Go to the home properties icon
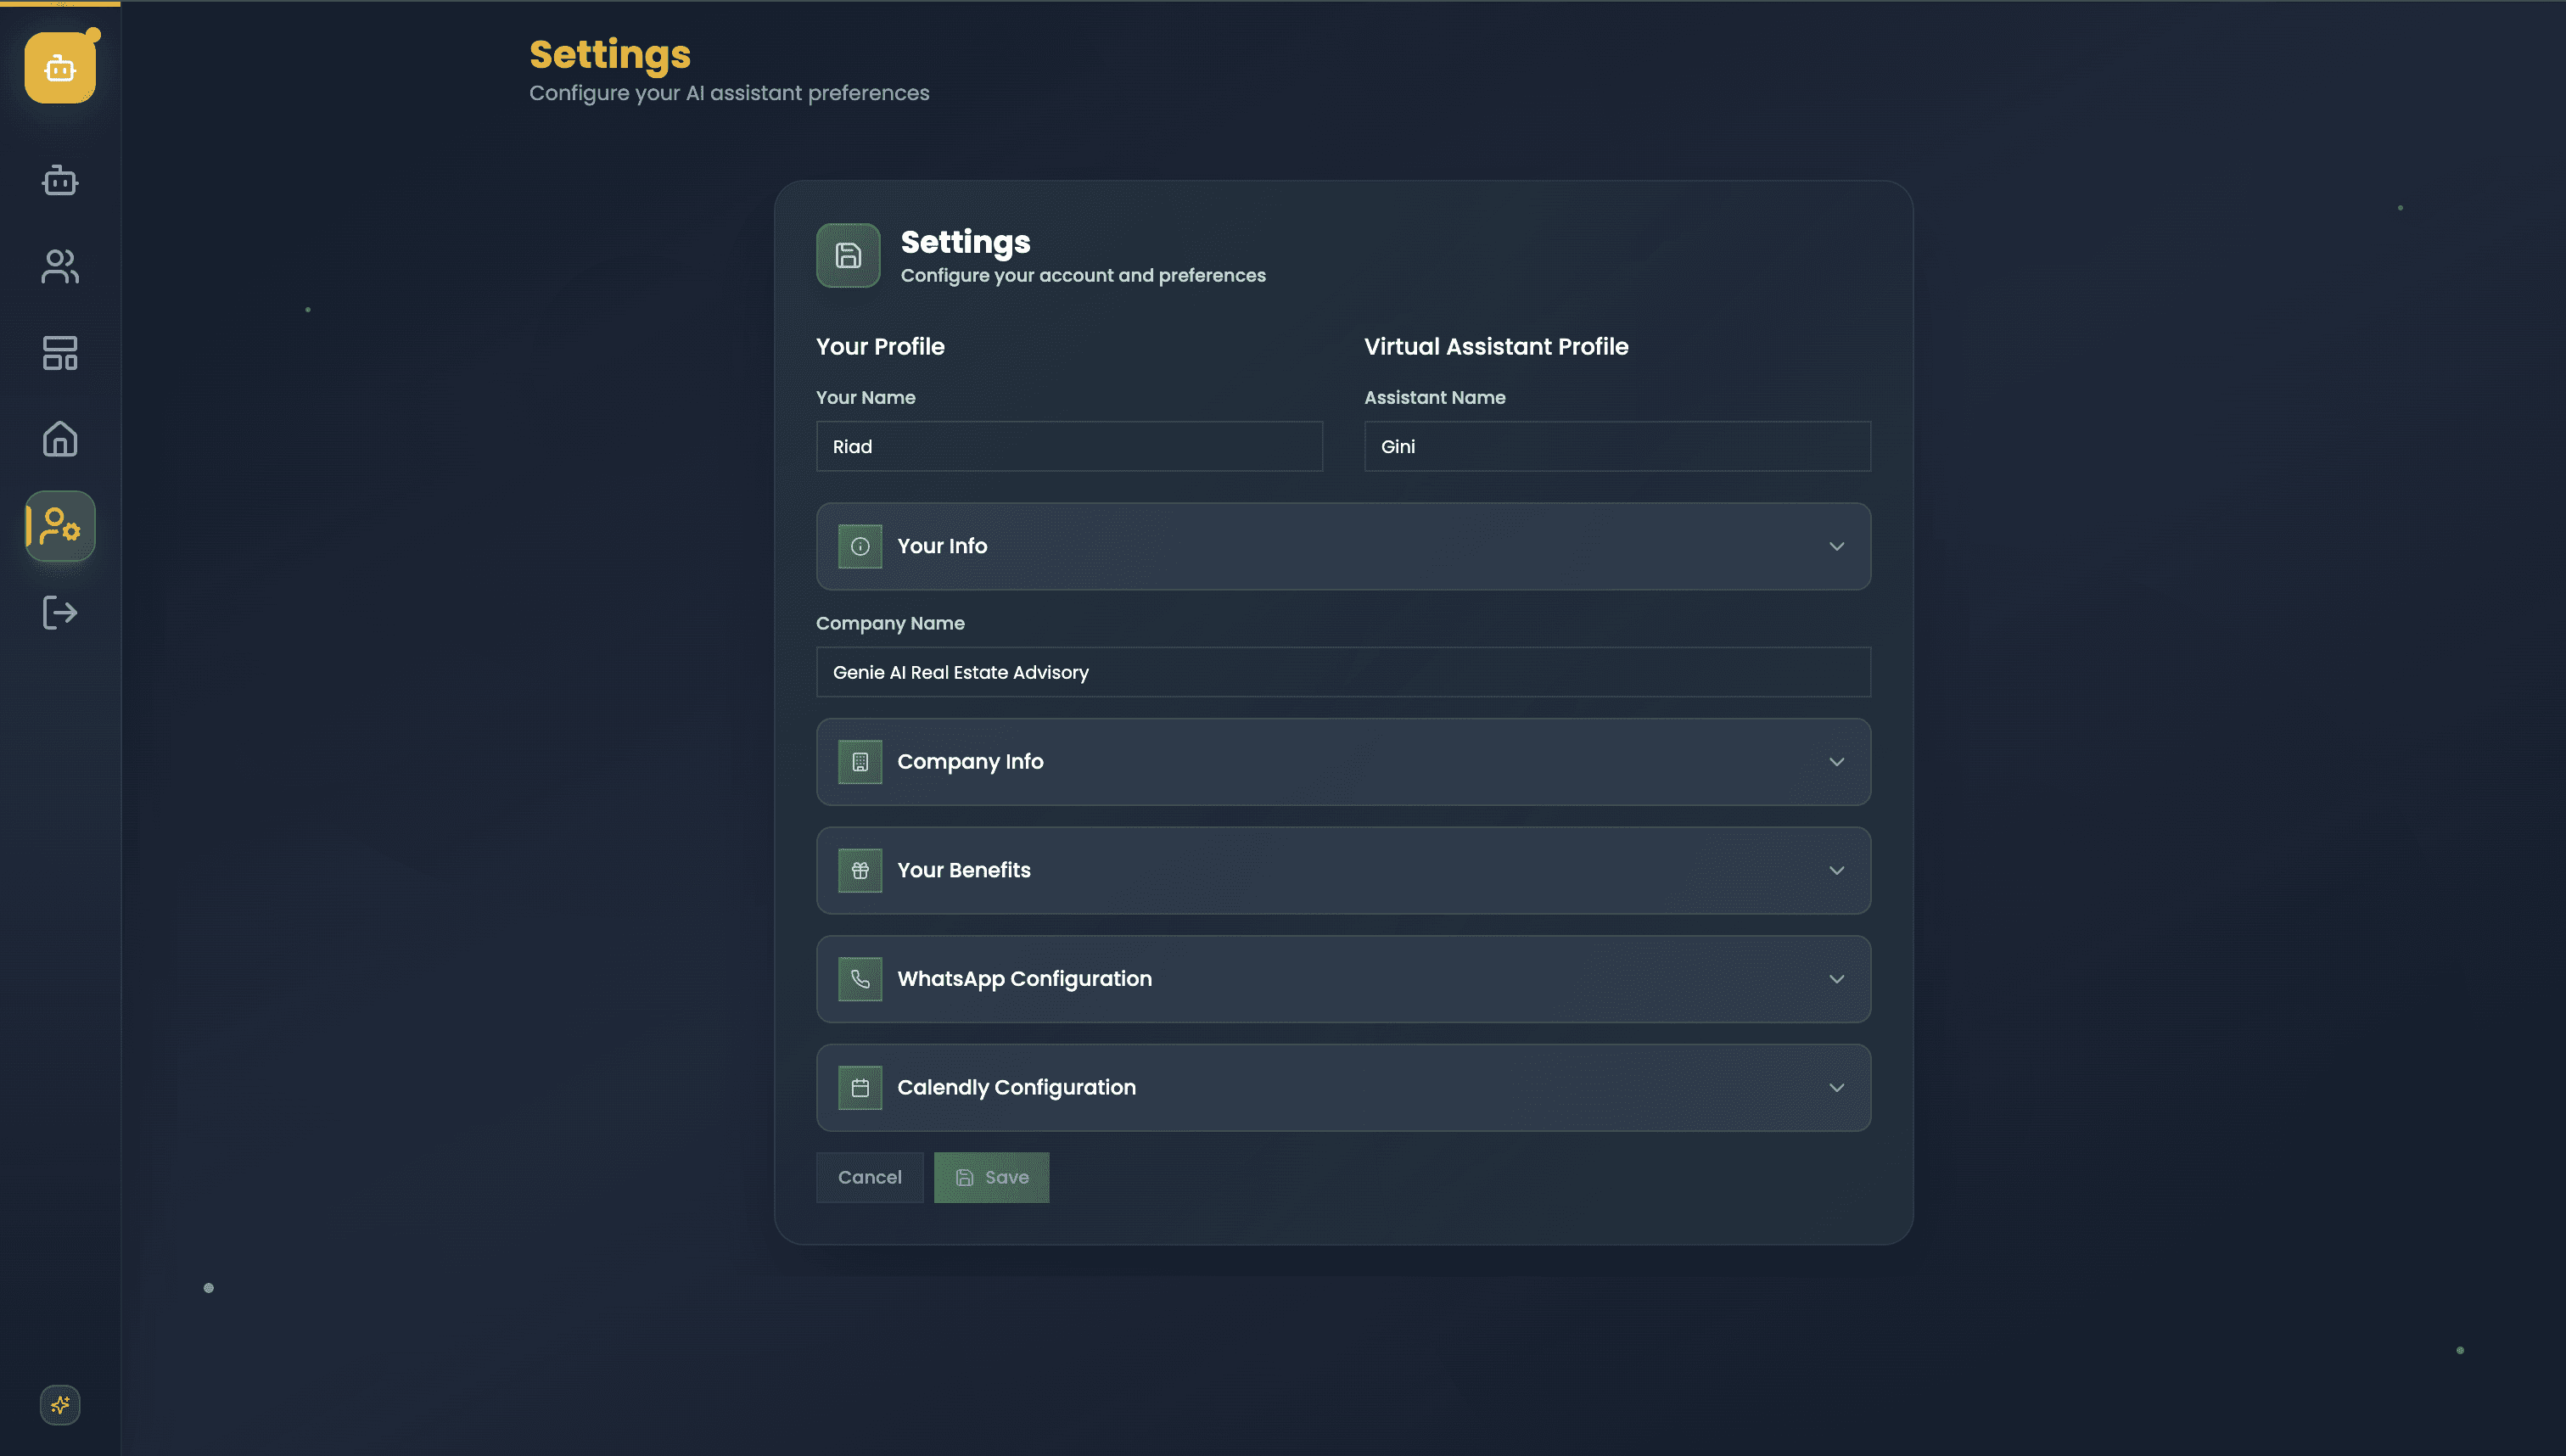Screen dimensions: 2566x1456 pos(60,439)
